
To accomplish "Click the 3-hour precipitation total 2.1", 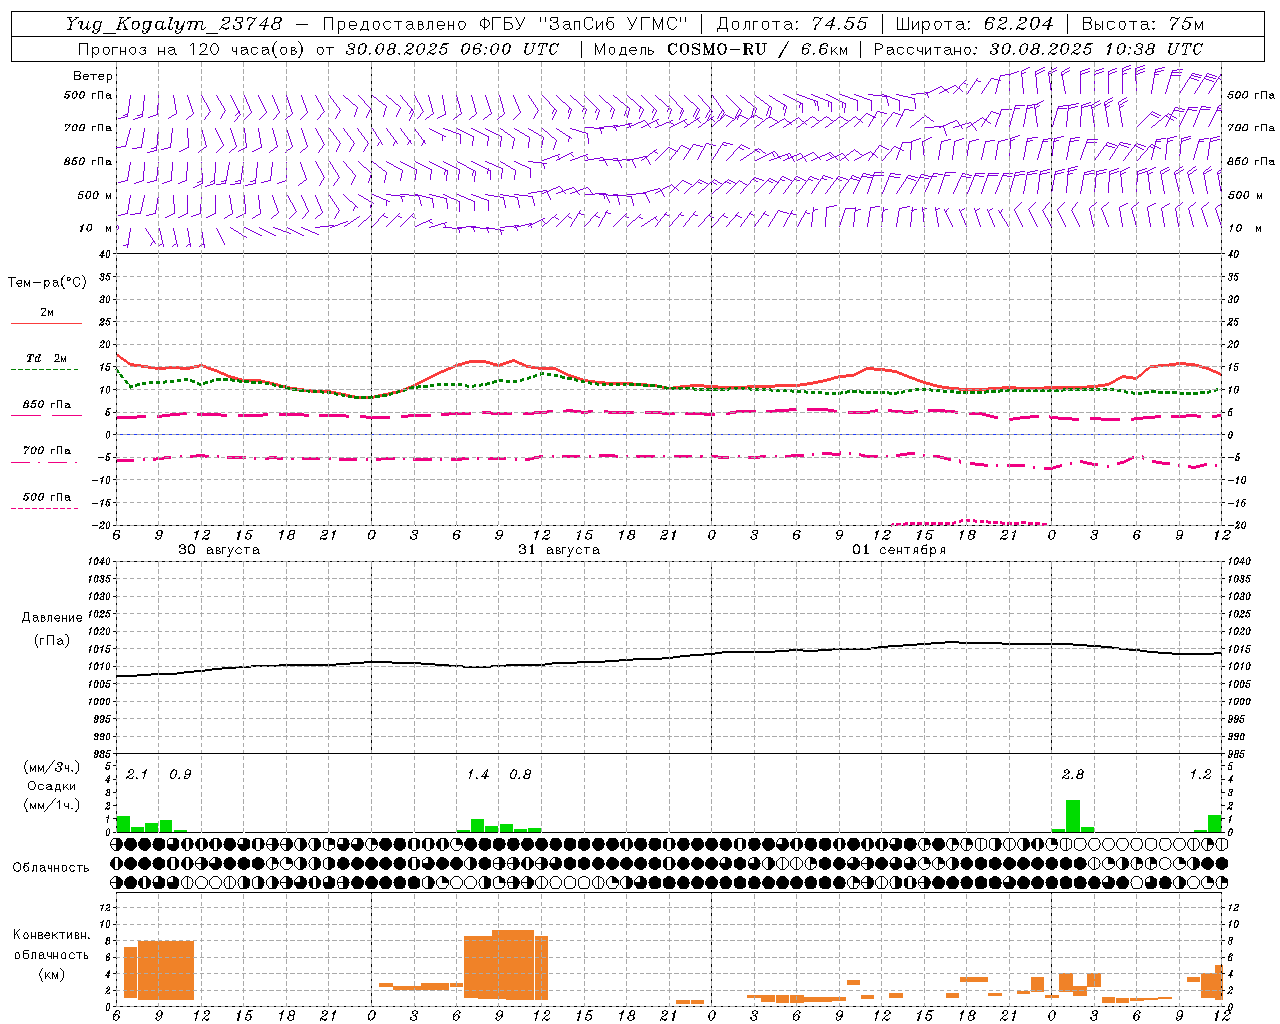I will [x=137, y=775].
